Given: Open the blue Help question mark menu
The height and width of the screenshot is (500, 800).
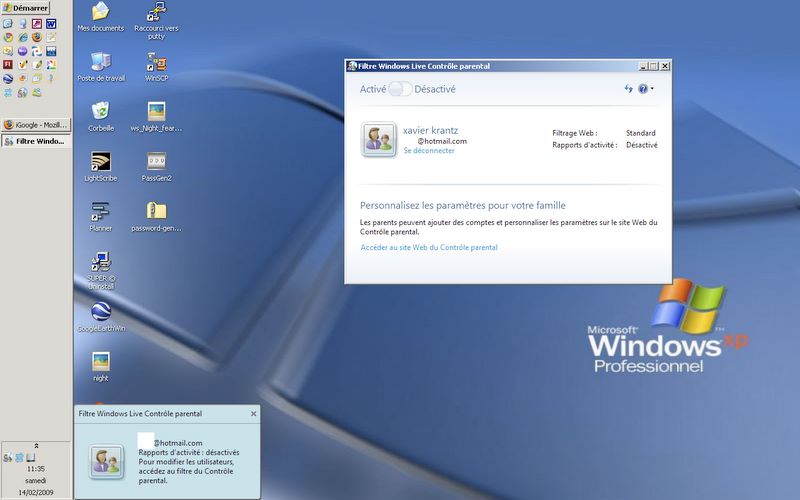Looking at the screenshot, I should pyautogui.click(x=645, y=89).
